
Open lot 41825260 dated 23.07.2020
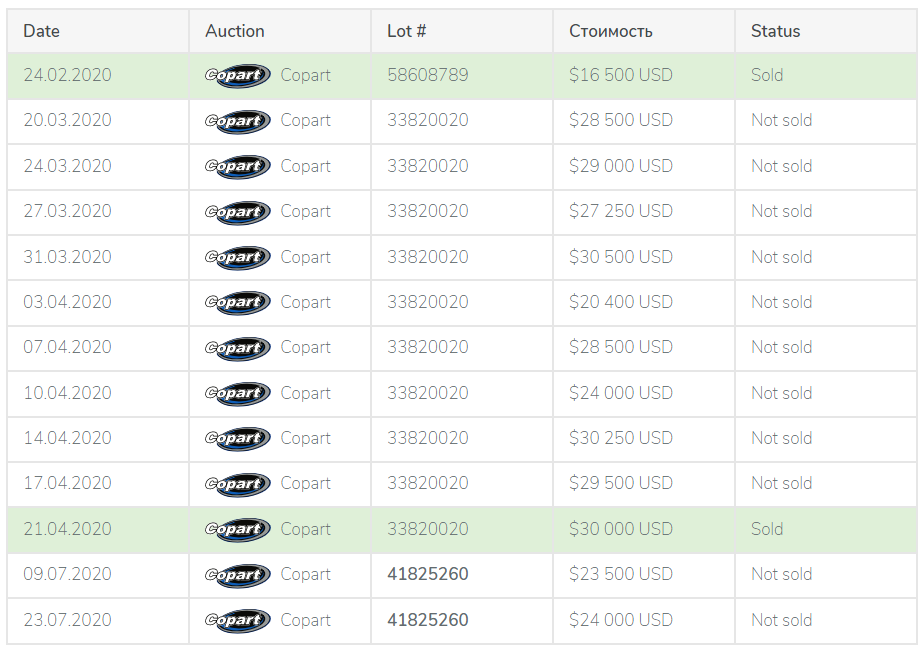[427, 620]
